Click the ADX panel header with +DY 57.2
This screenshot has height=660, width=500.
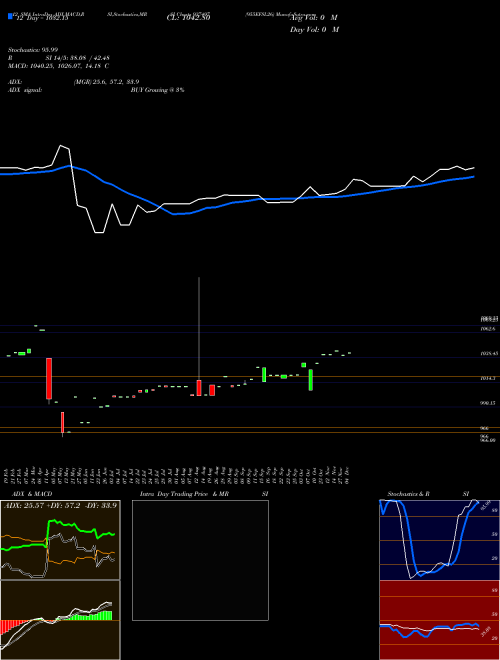coord(60,505)
